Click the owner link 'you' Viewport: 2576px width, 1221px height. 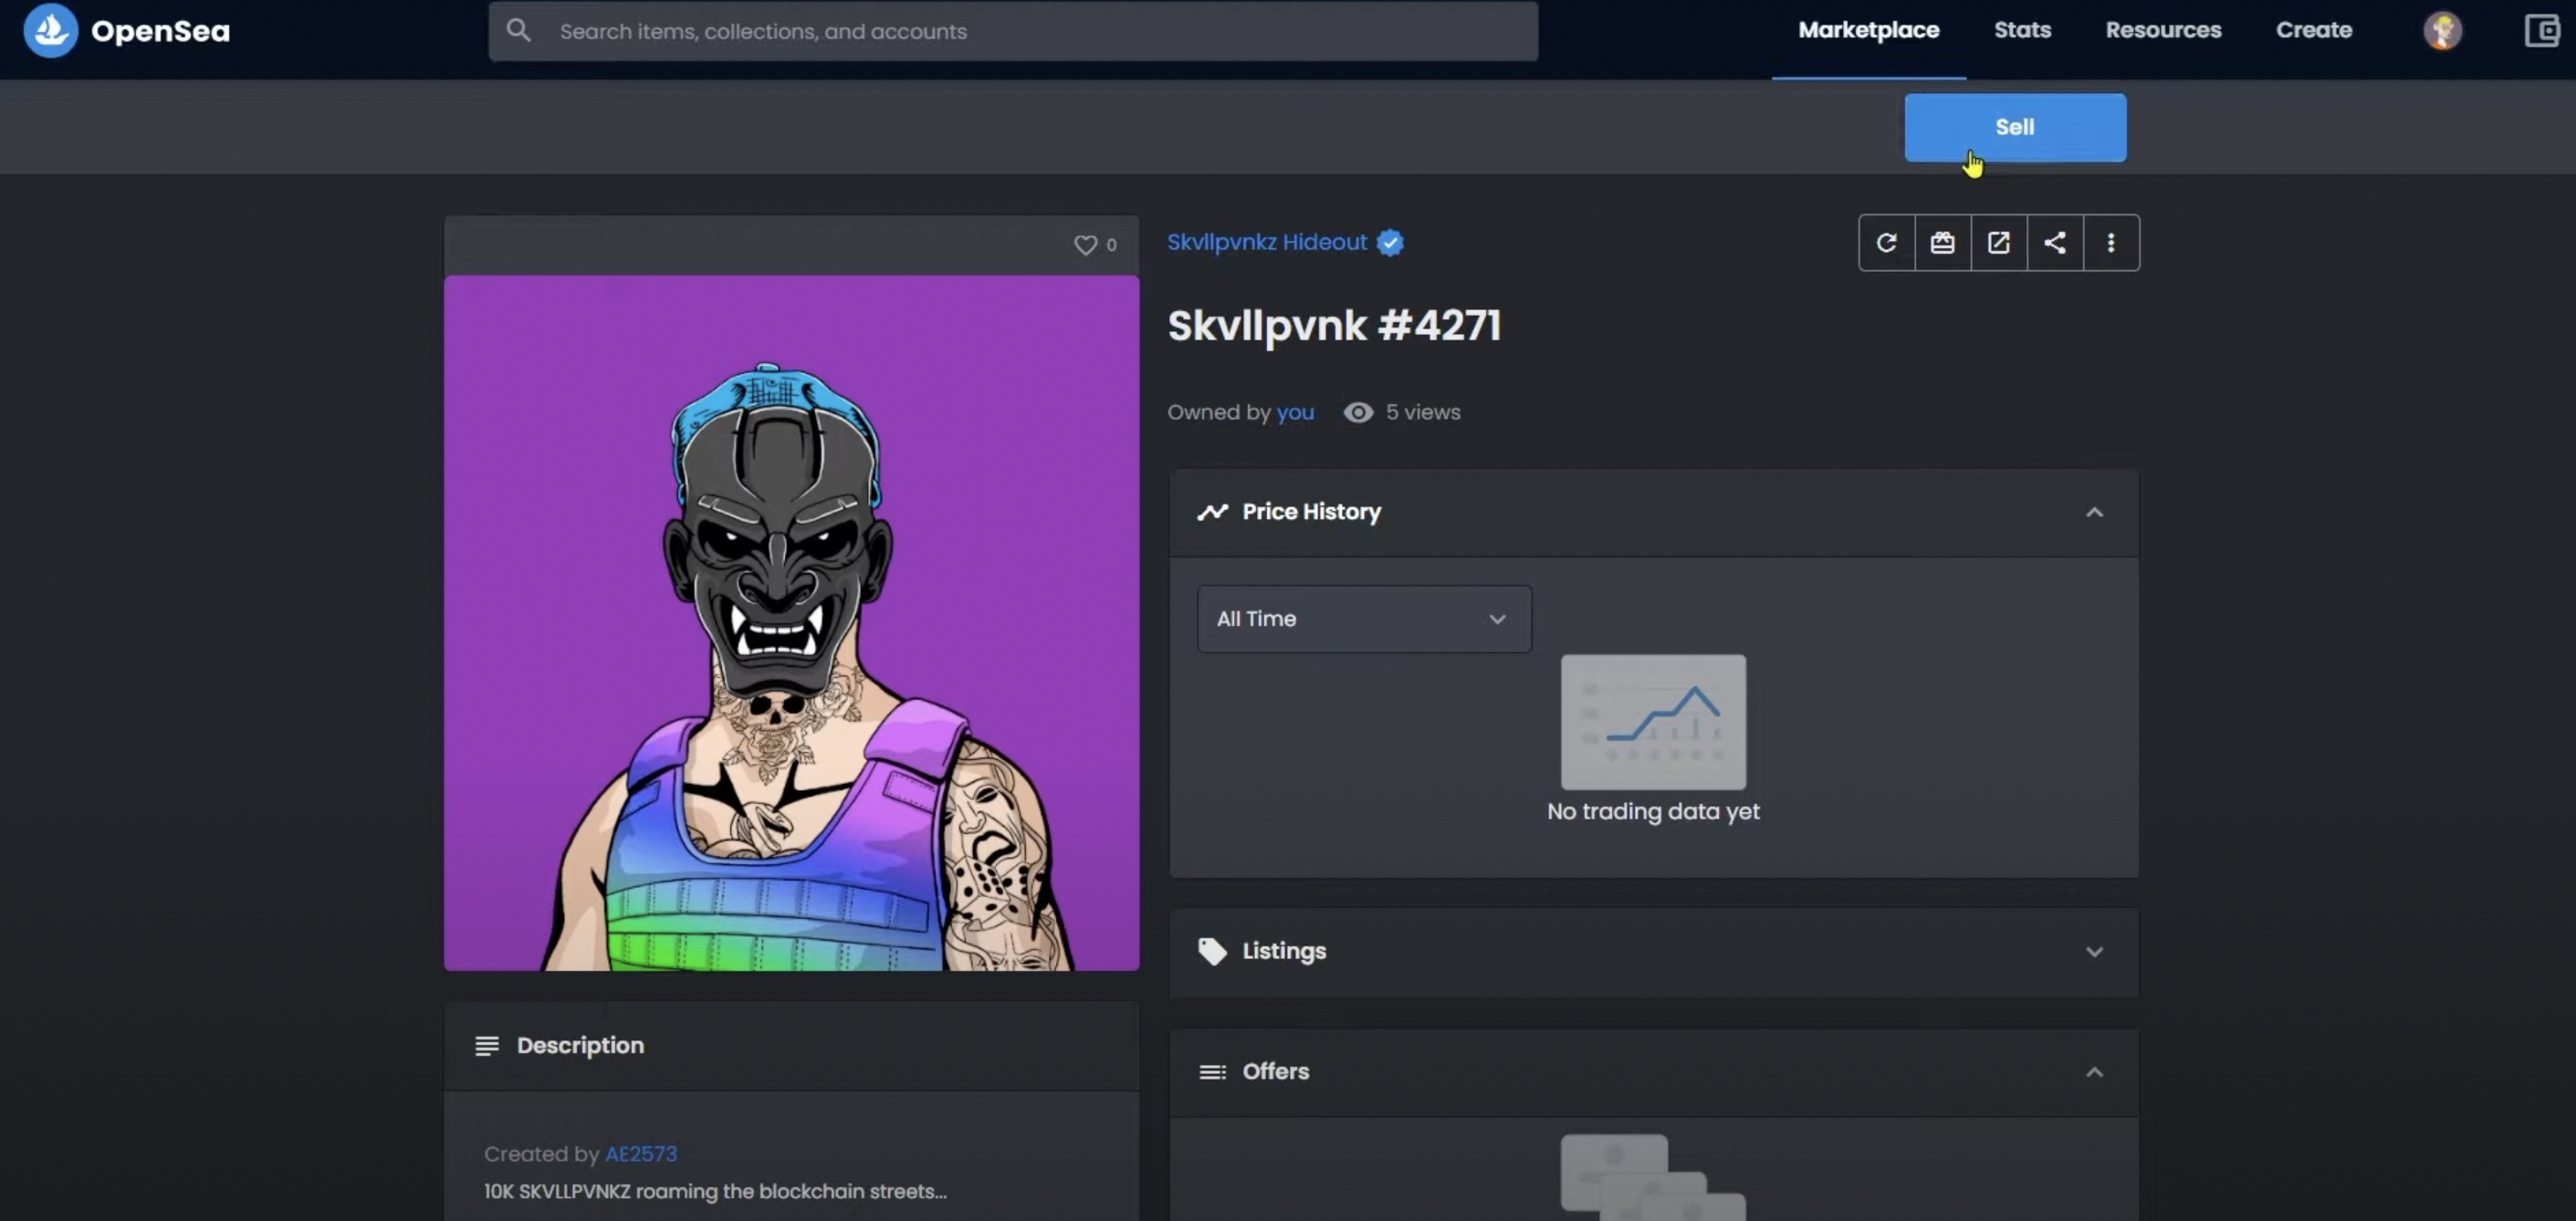pos(1294,412)
